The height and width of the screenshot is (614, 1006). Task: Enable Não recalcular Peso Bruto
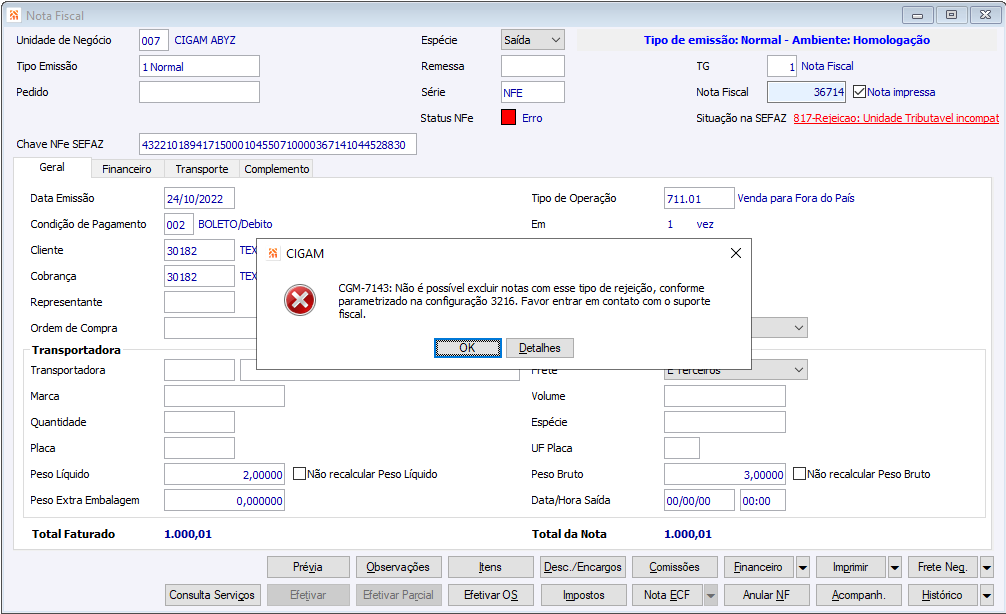click(x=799, y=473)
